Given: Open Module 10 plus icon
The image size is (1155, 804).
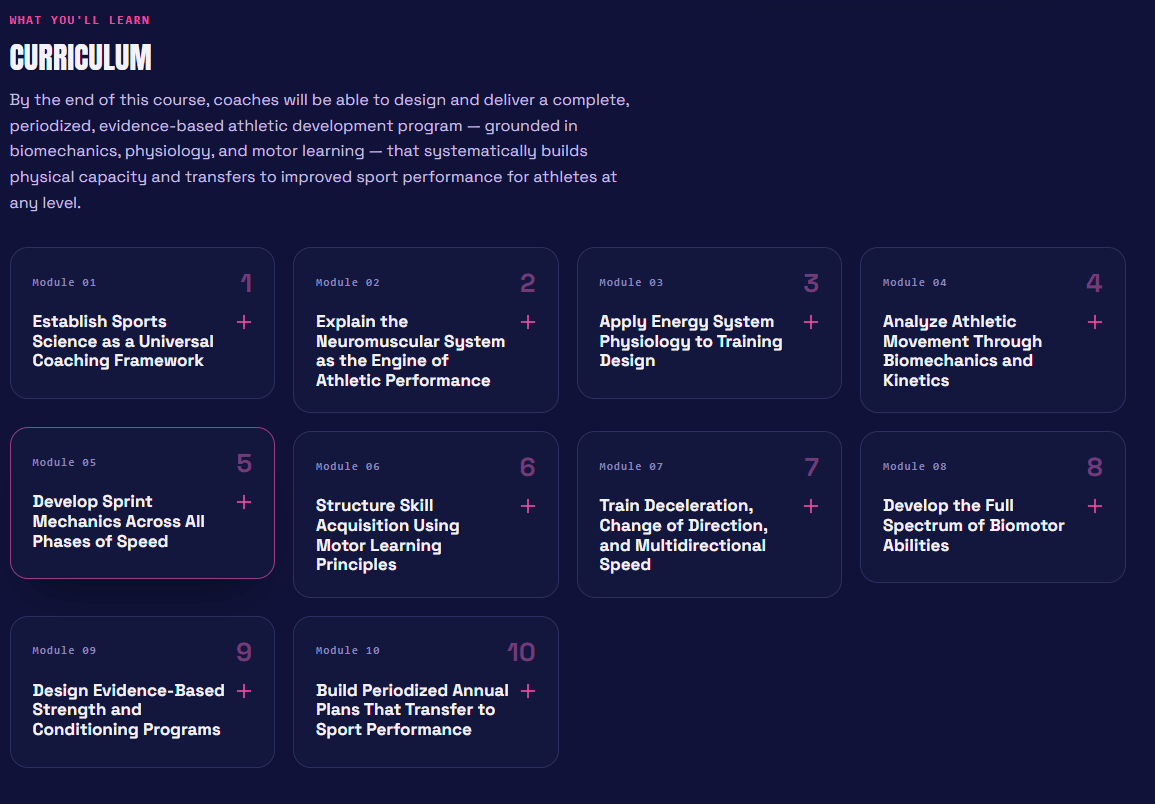Looking at the screenshot, I should [527, 691].
